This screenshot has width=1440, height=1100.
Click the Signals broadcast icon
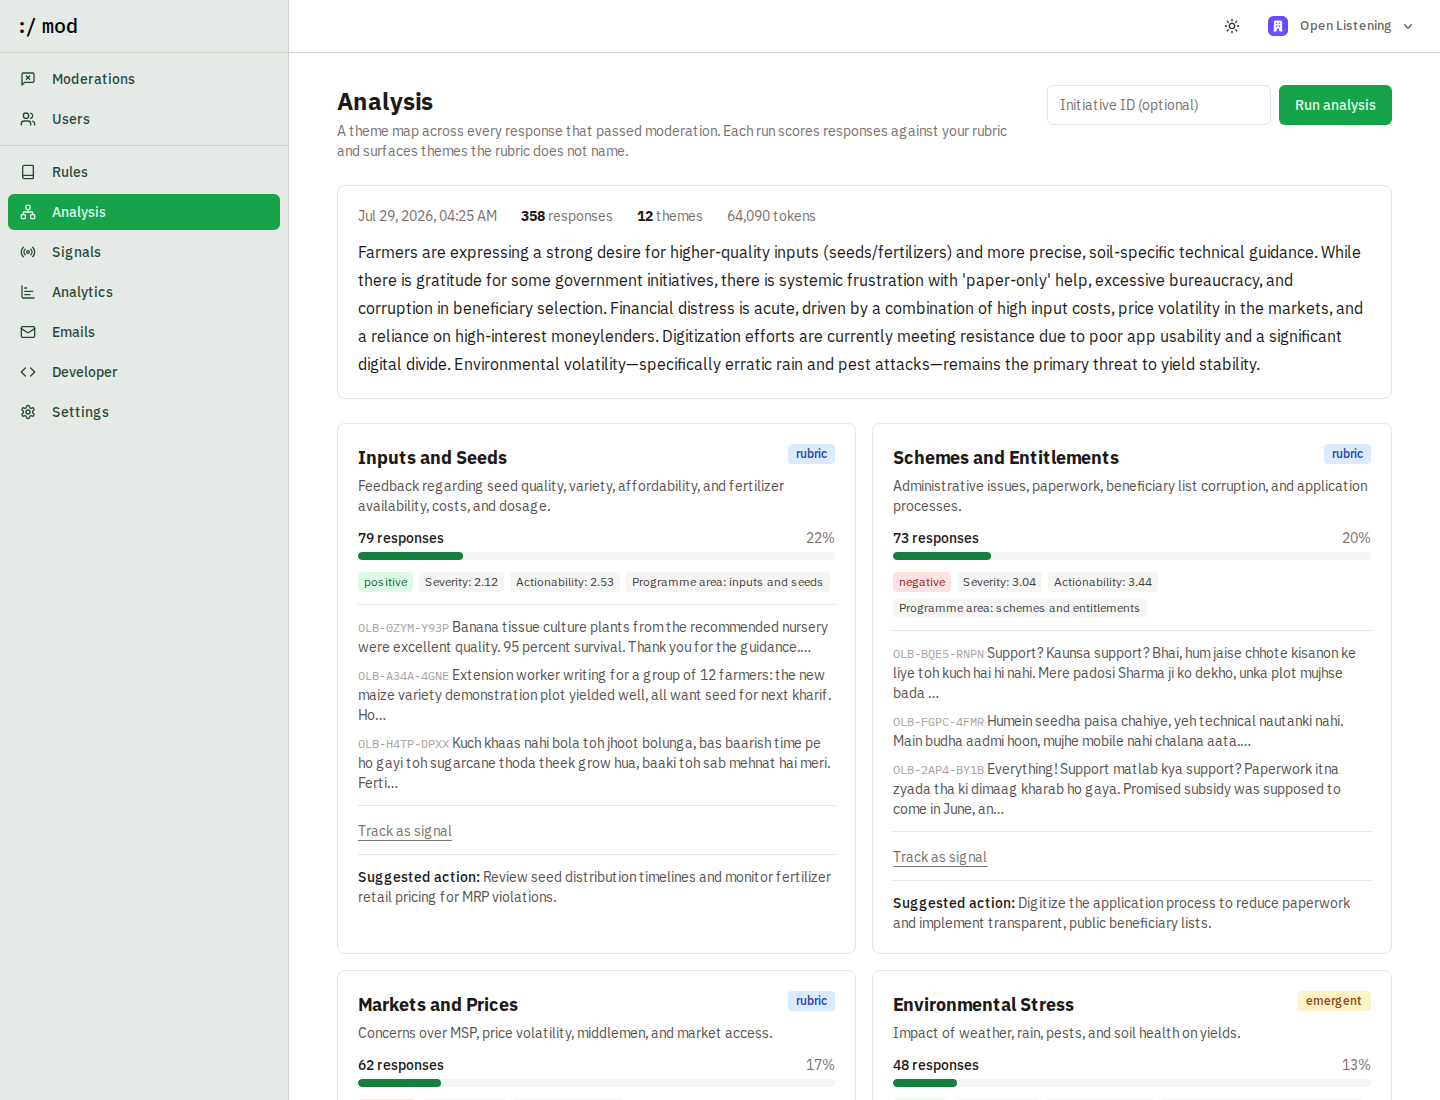pyautogui.click(x=28, y=252)
